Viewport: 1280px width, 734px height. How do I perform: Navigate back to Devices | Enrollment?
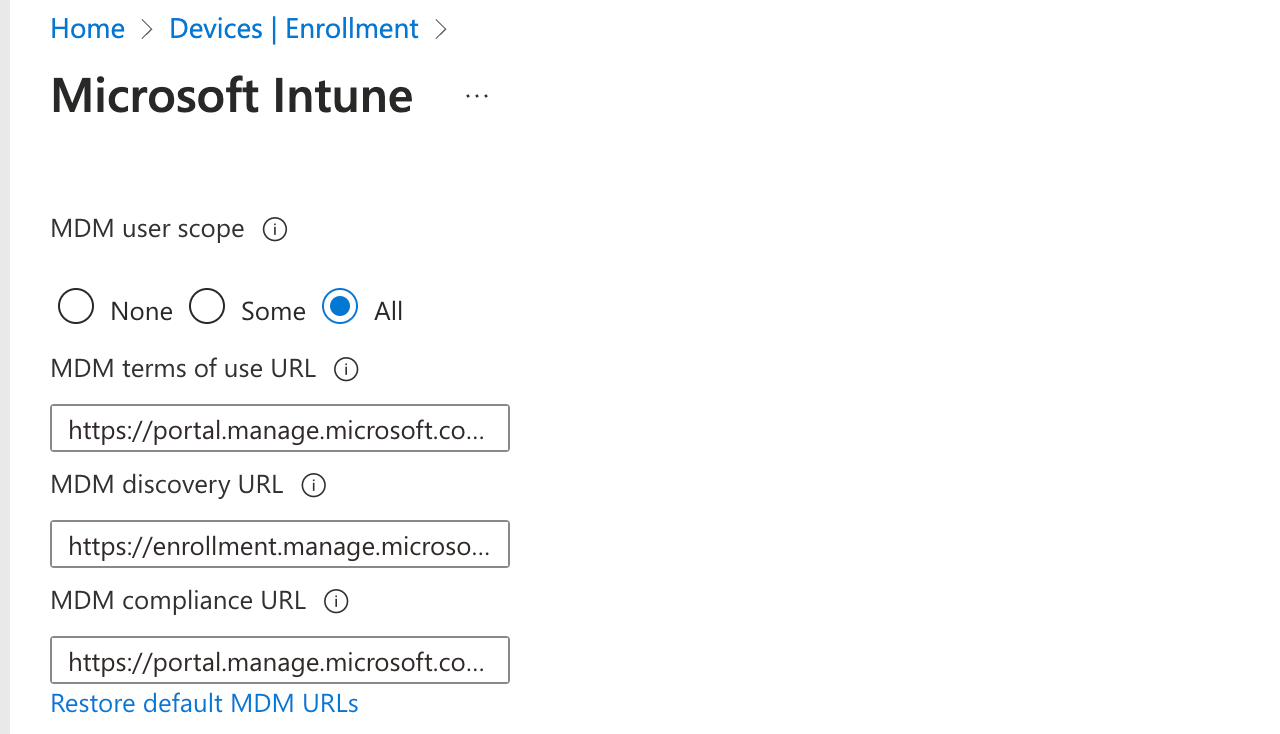pyautogui.click(x=293, y=29)
